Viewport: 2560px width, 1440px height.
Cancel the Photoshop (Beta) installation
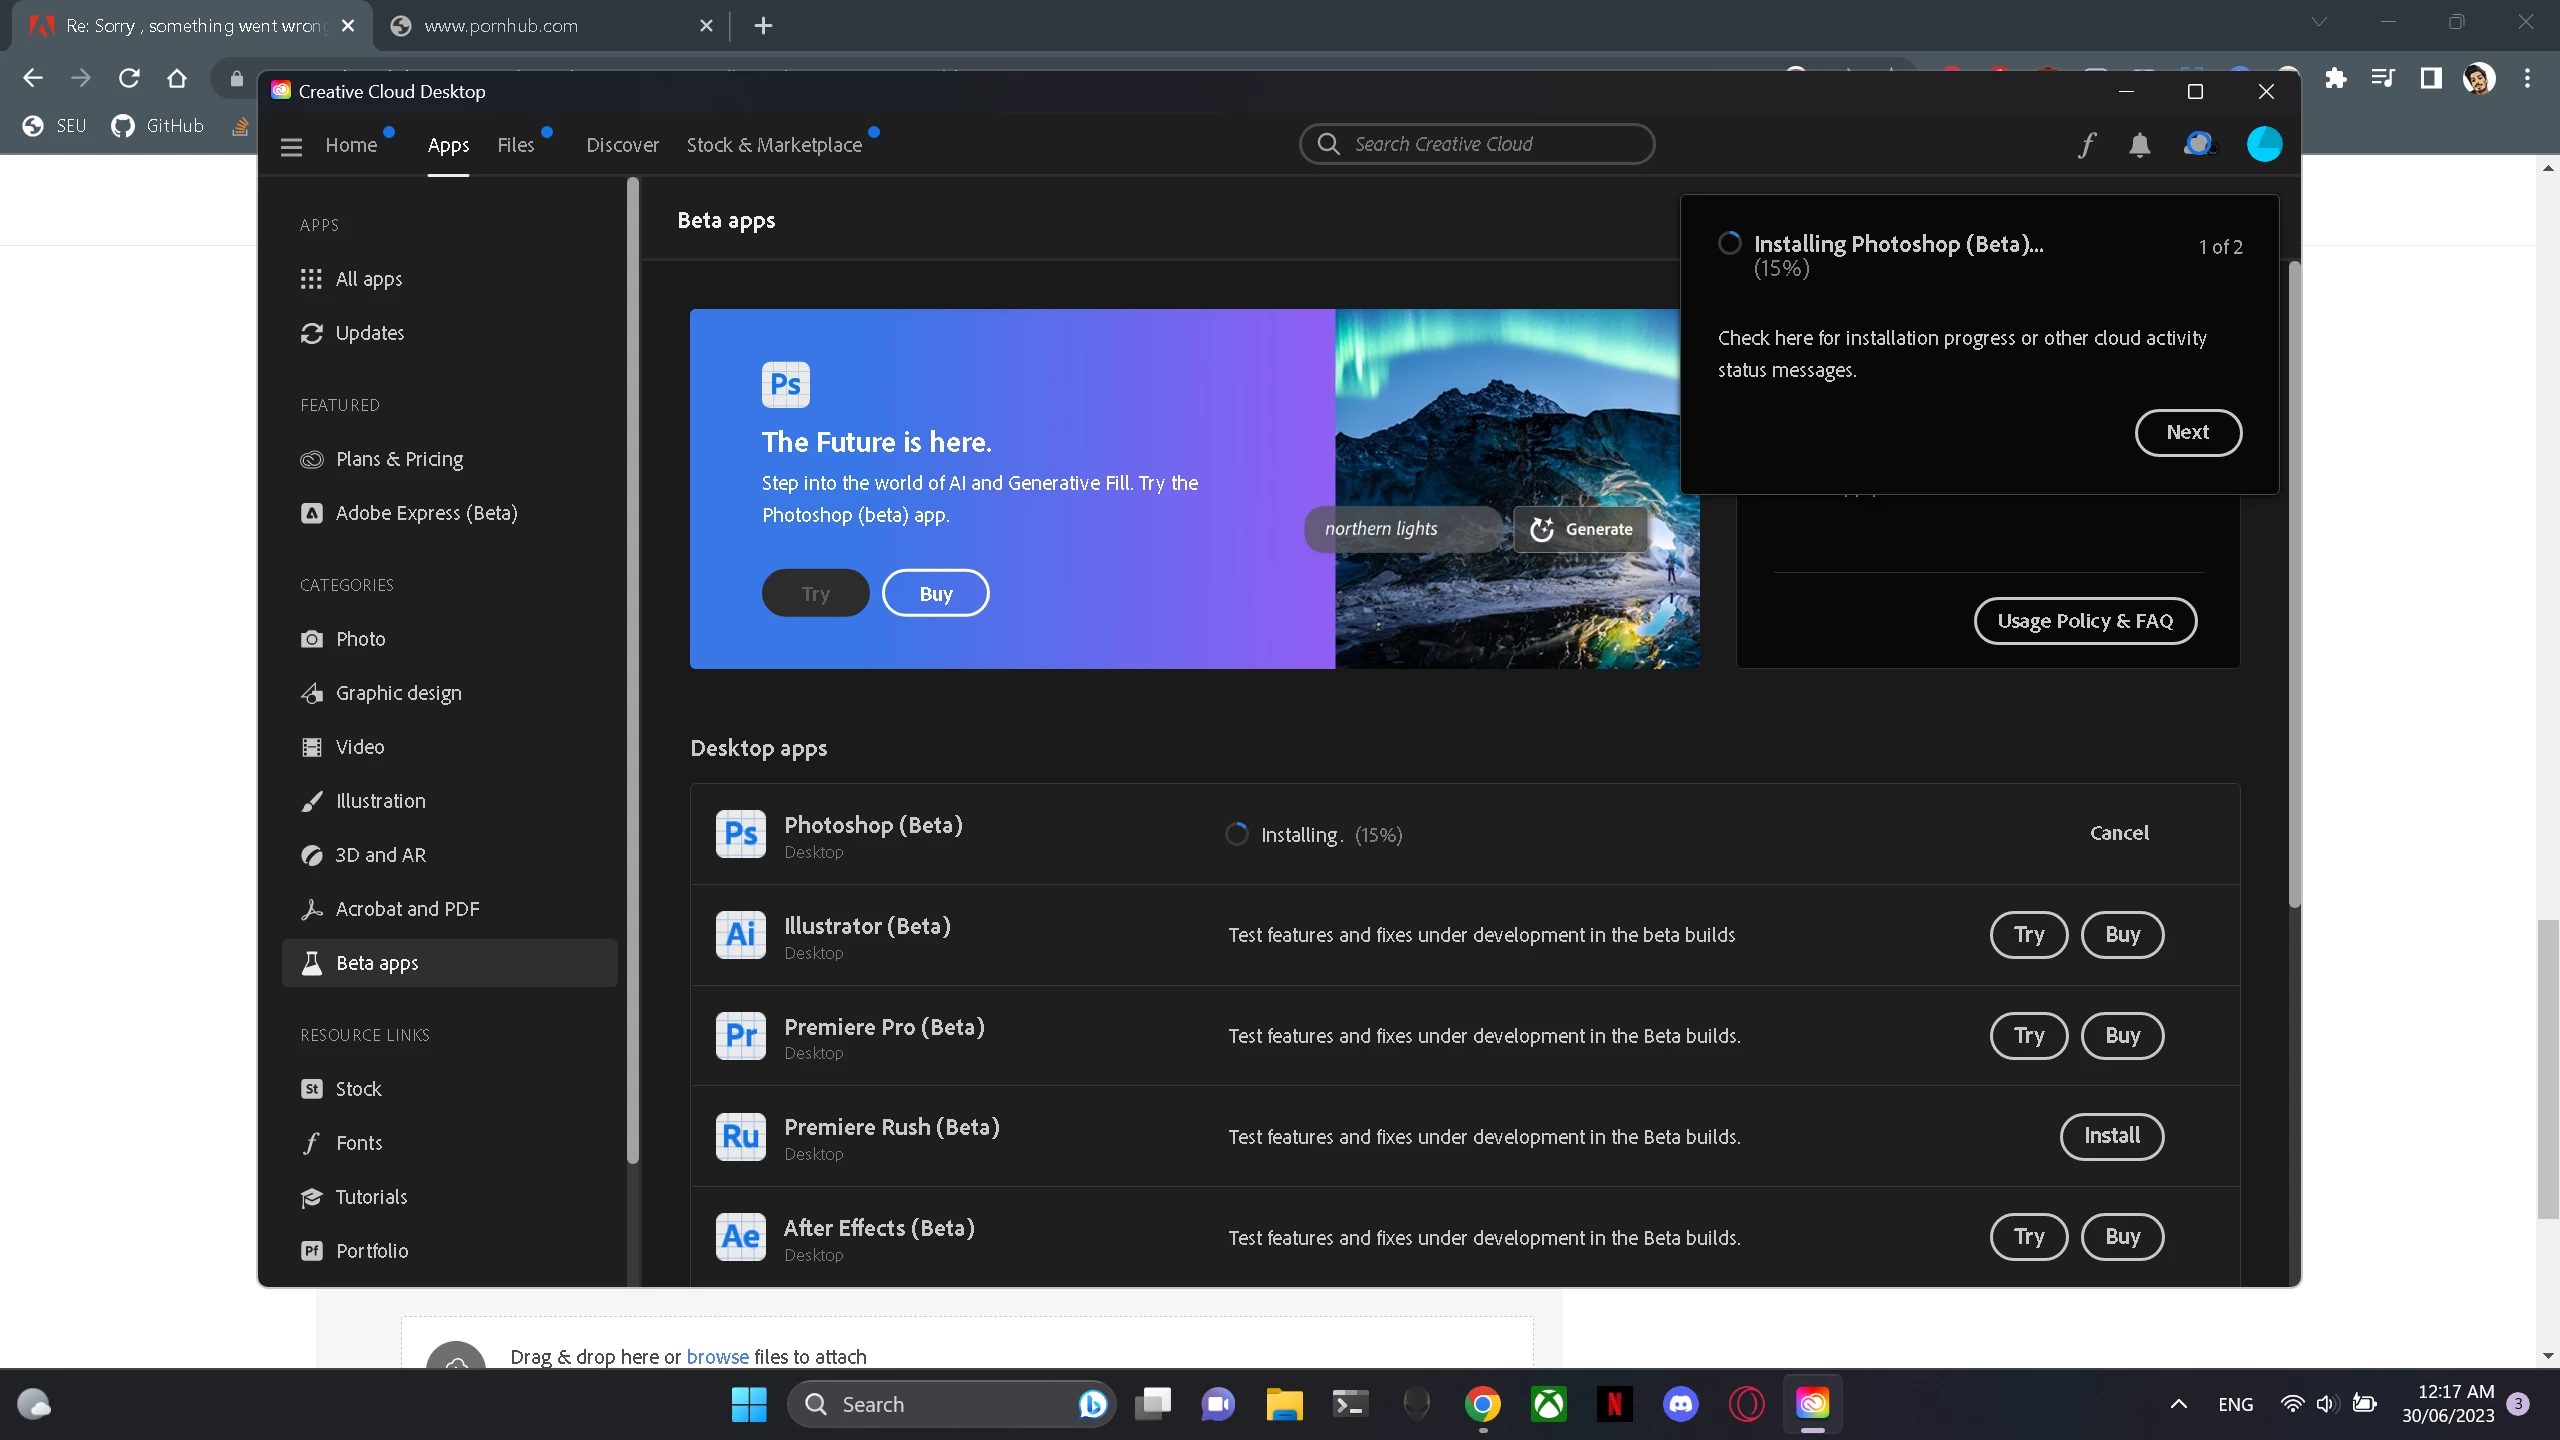point(2118,833)
